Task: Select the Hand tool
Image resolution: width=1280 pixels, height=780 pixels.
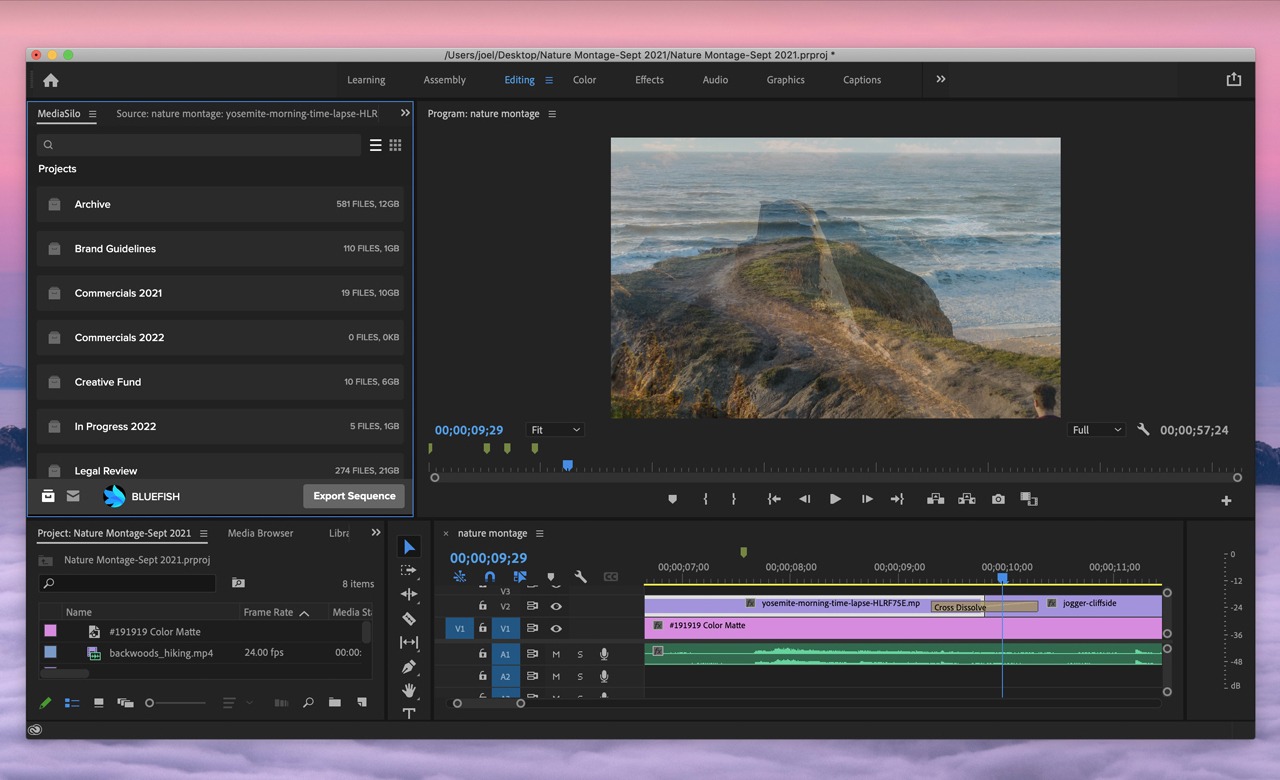Action: (x=409, y=690)
